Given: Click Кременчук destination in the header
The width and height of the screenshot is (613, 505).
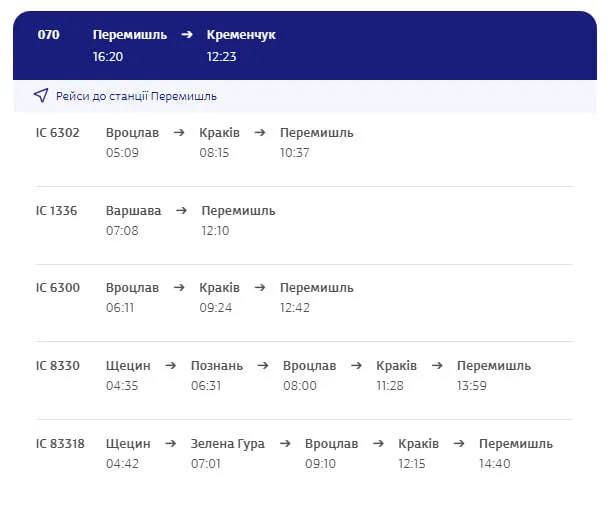Looking at the screenshot, I should point(241,35).
